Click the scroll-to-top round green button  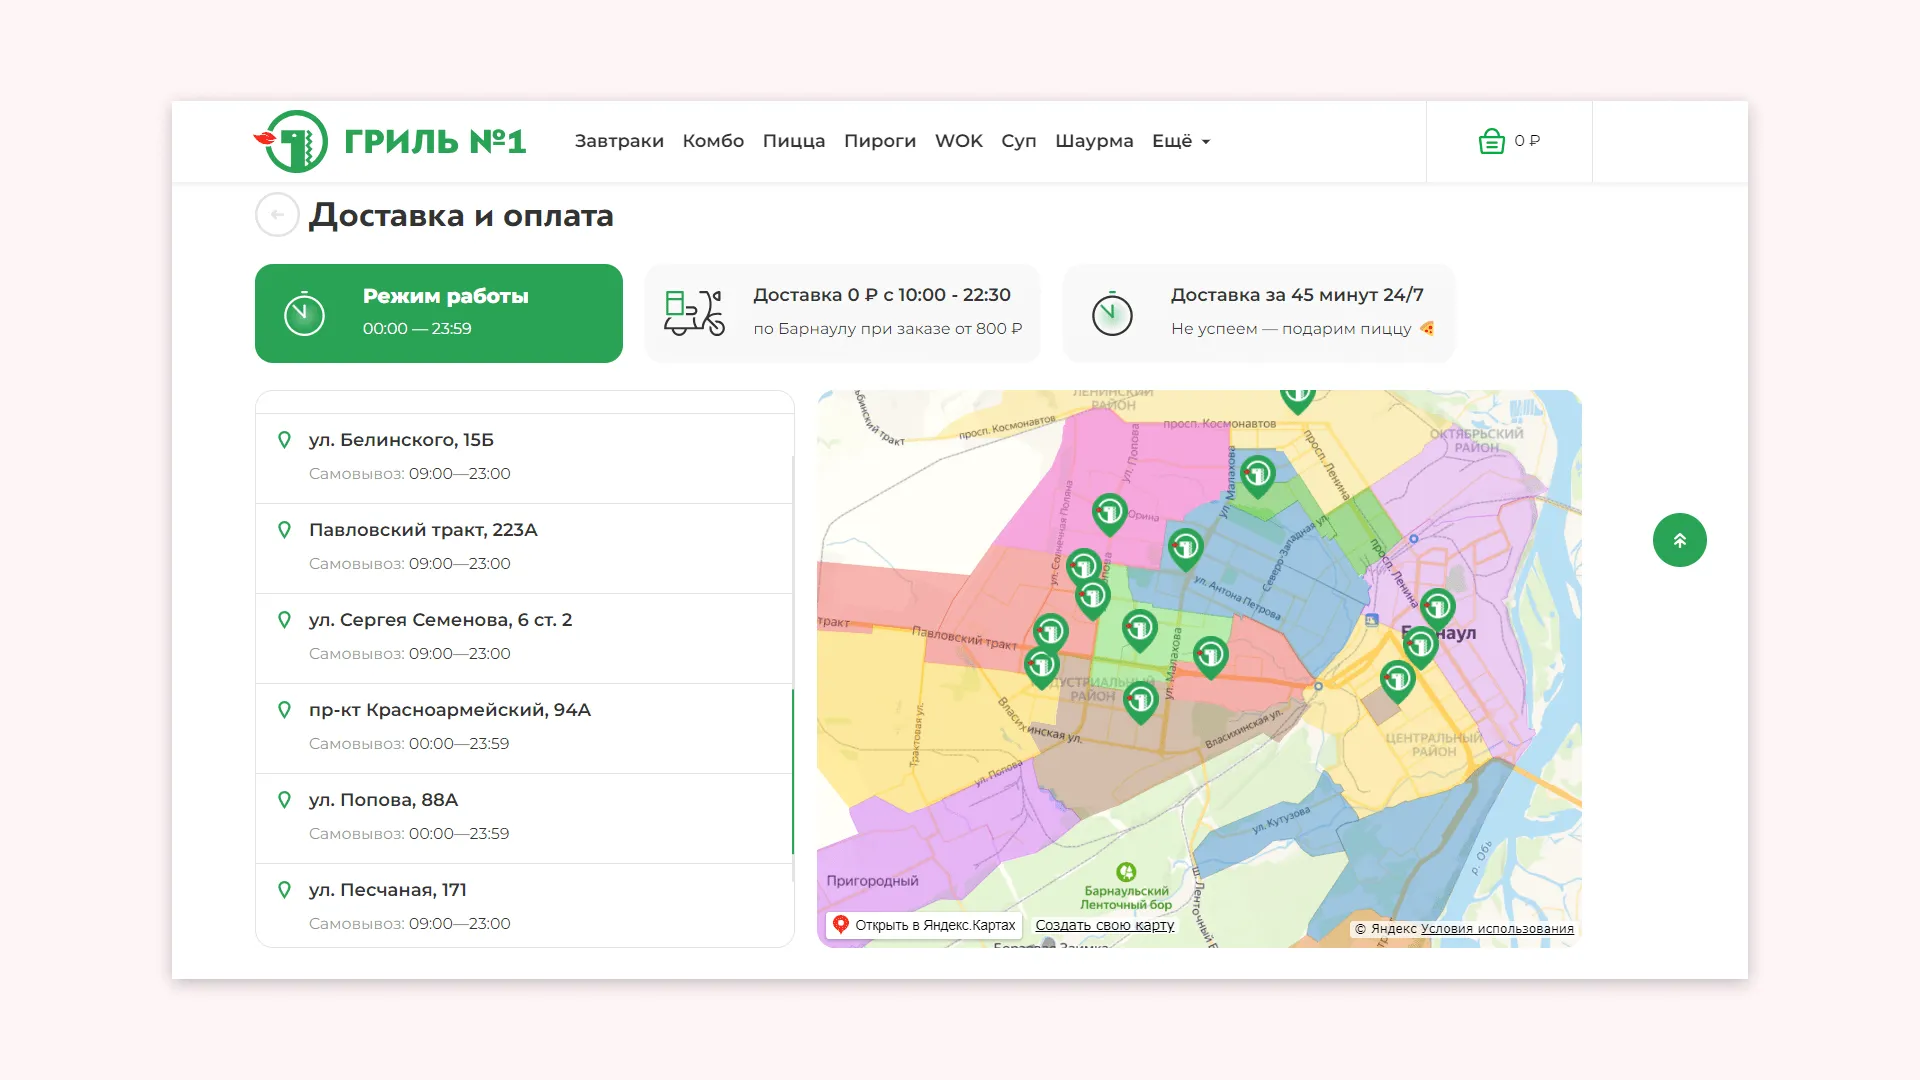point(1680,540)
